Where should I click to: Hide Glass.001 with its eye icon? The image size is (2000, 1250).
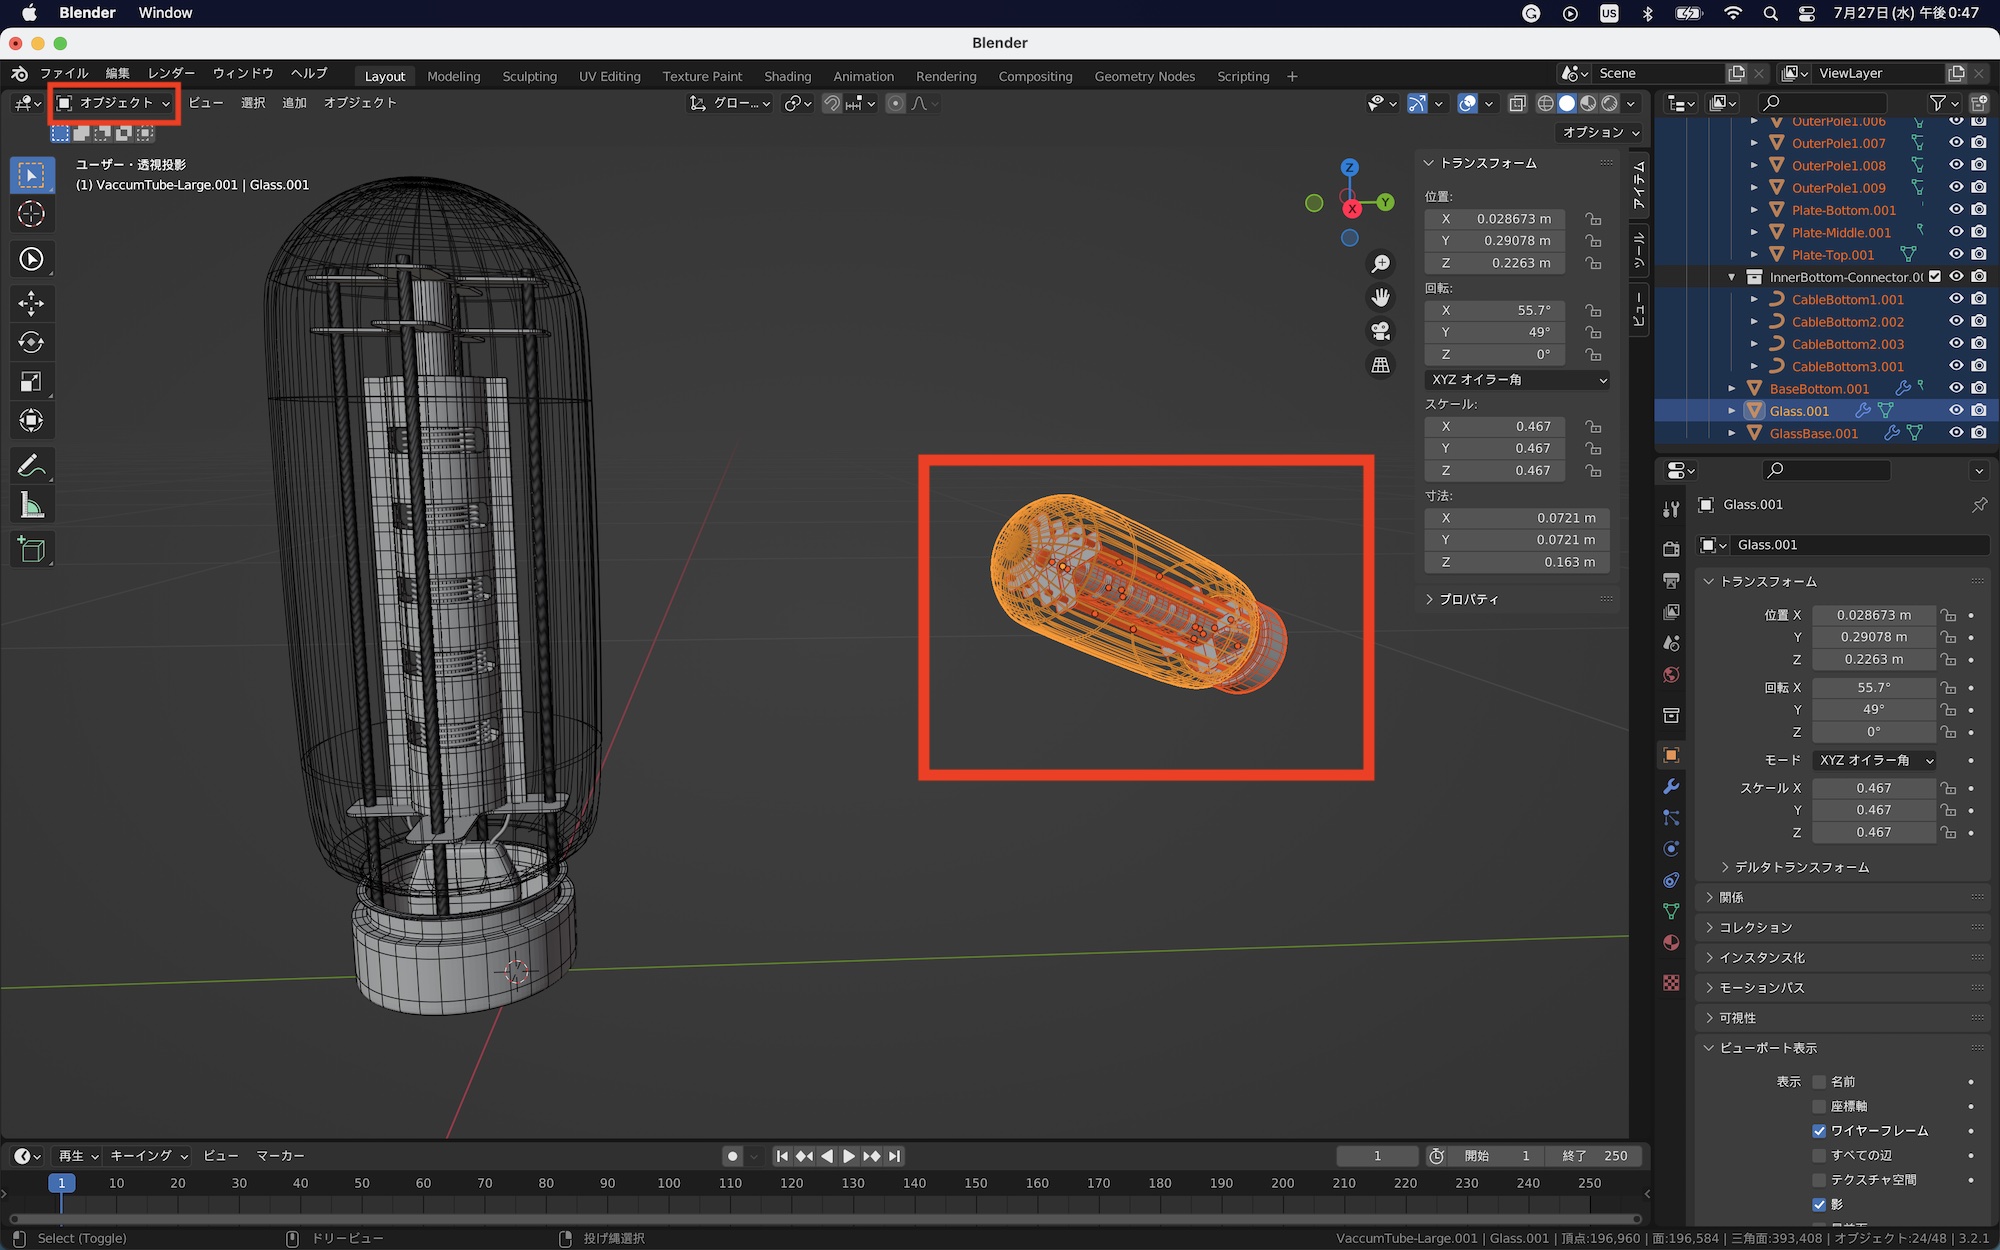point(1956,411)
